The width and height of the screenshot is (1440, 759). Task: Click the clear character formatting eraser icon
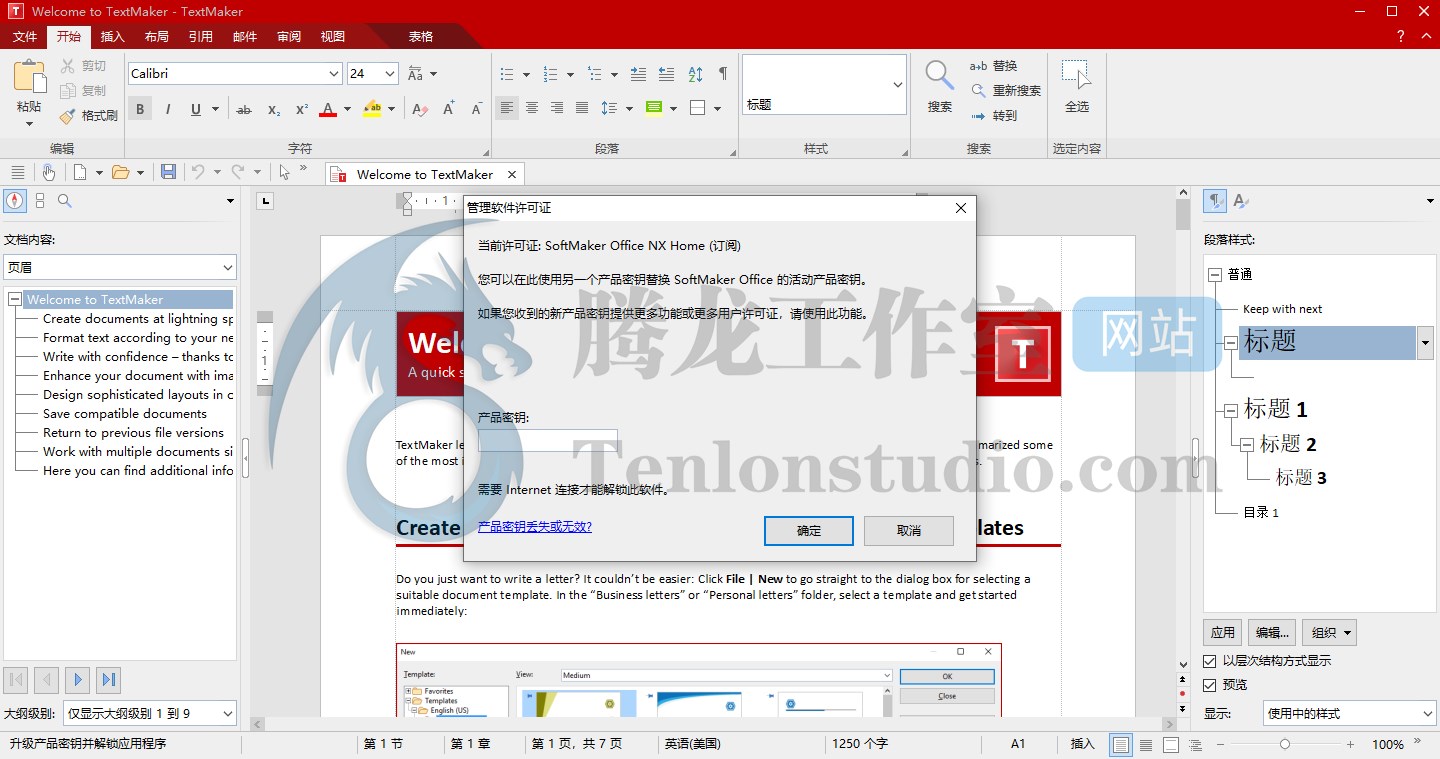[x=420, y=109]
